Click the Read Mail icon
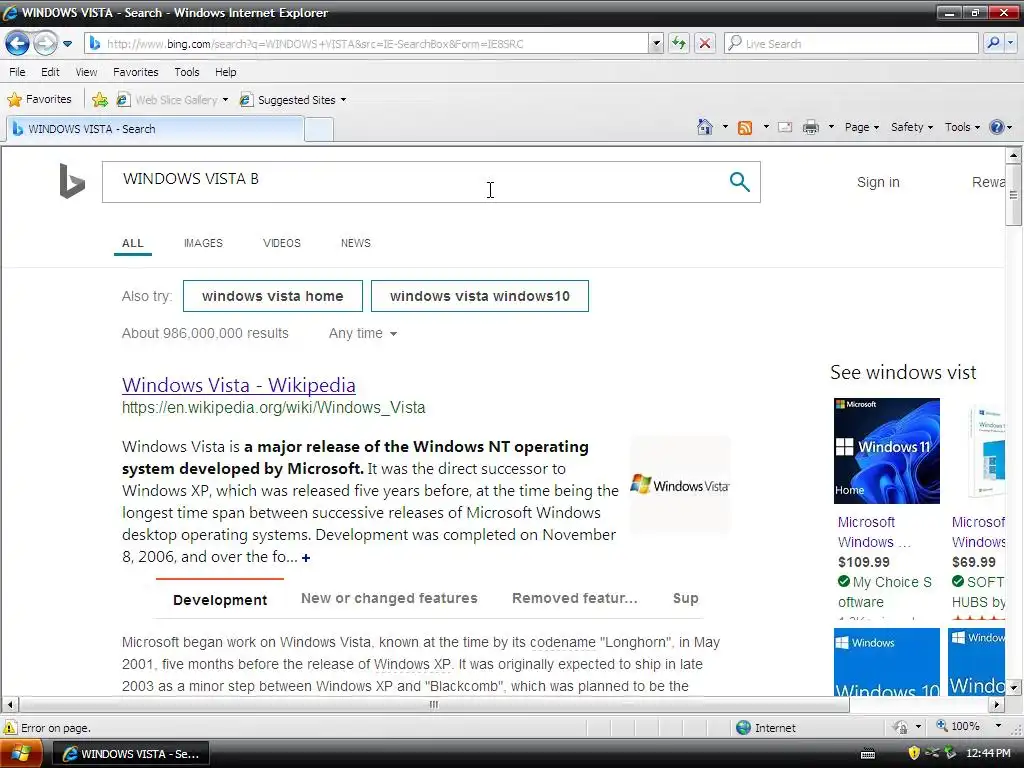Viewport: 1024px width, 768px height. point(785,127)
